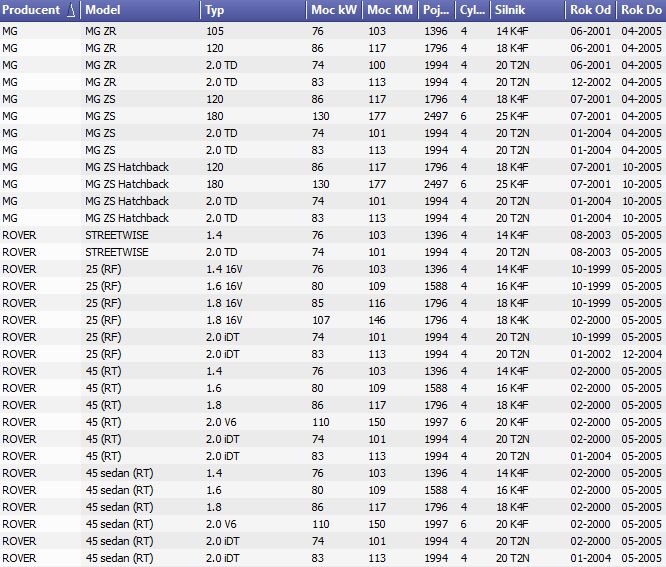Select the 180 type of MG ZS row
Screen dimensions: 666x567
pyautogui.click(x=215, y=116)
